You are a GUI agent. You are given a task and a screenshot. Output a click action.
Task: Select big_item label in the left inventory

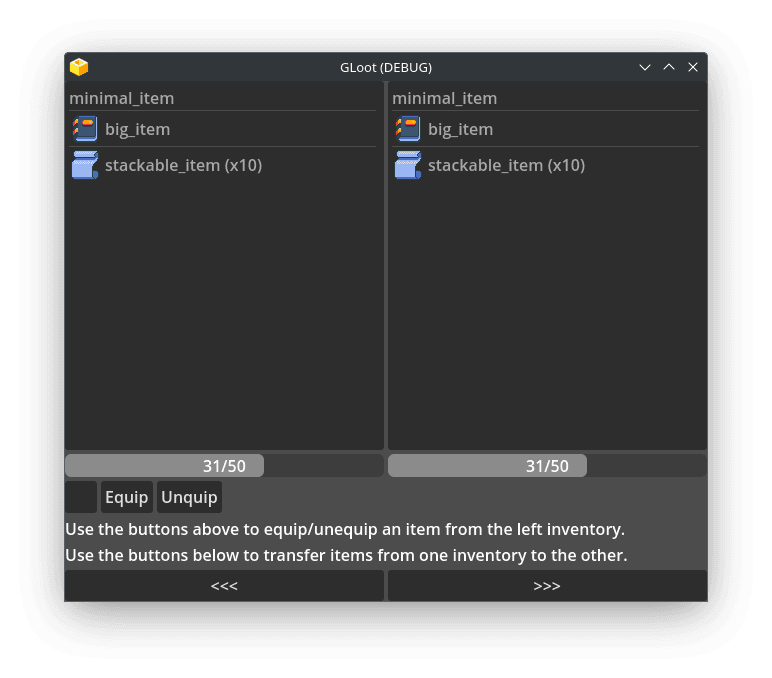click(137, 129)
